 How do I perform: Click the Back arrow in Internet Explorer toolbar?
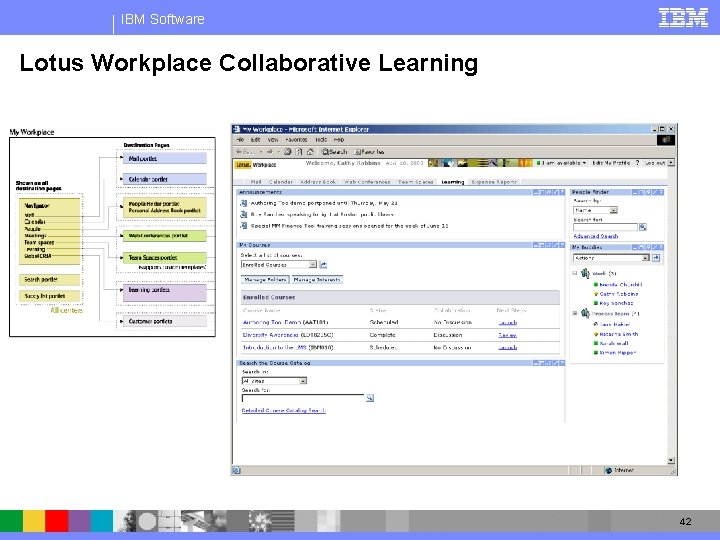click(239, 152)
